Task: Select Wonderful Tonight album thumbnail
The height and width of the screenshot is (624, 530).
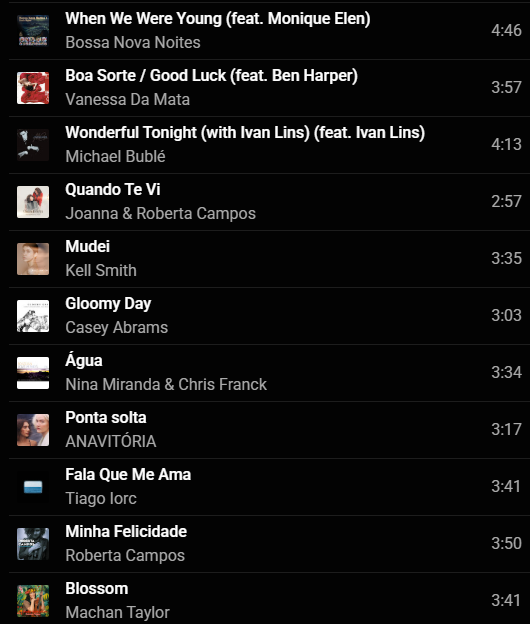Action: pyautogui.click(x=33, y=144)
